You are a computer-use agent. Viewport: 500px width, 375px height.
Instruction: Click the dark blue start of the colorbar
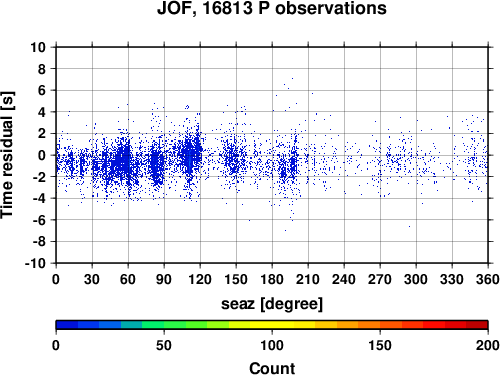(67, 325)
